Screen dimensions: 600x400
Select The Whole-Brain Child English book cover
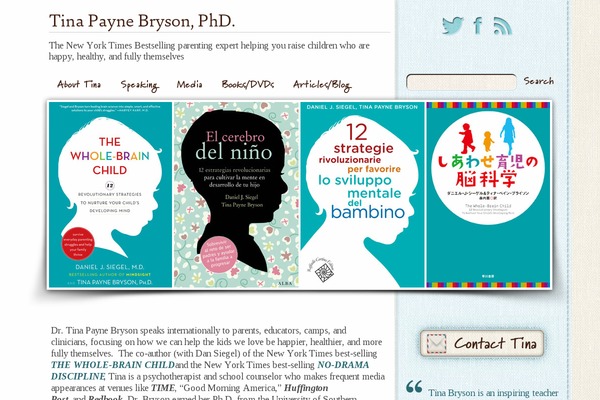(x=110, y=194)
